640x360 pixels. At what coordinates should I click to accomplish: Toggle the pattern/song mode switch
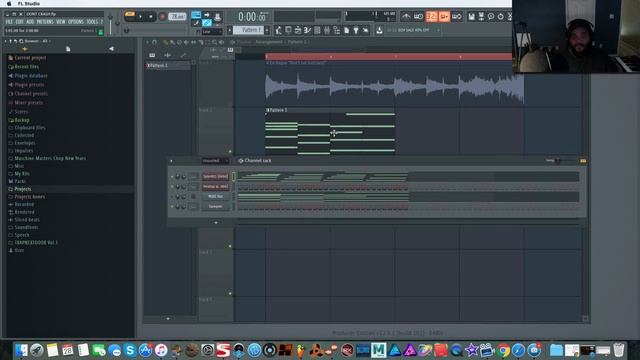coord(130,15)
